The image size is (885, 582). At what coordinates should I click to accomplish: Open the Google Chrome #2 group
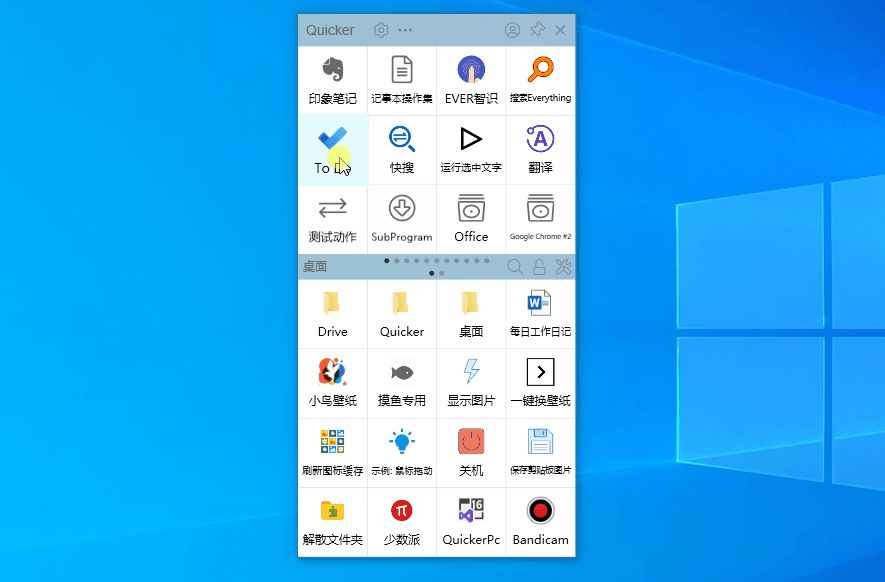click(x=541, y=220)
